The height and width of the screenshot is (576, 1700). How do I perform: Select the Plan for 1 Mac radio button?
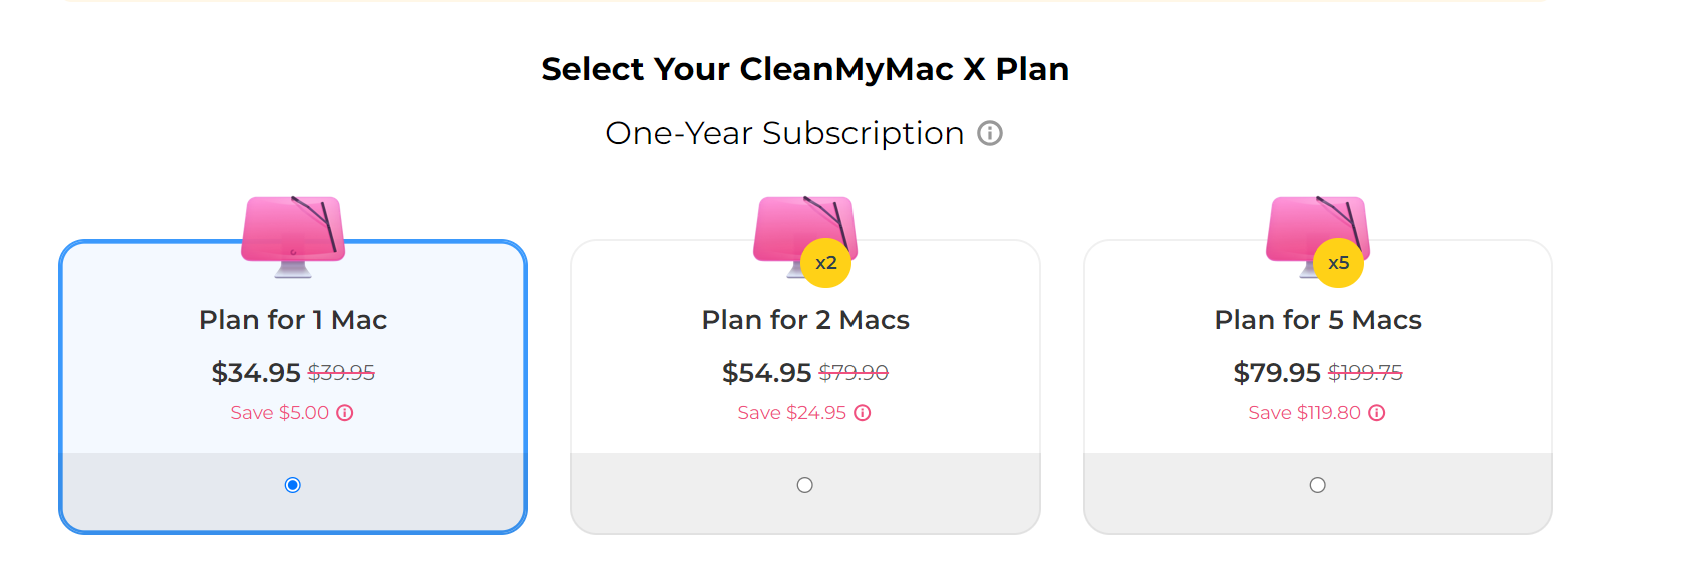point(293,485)
